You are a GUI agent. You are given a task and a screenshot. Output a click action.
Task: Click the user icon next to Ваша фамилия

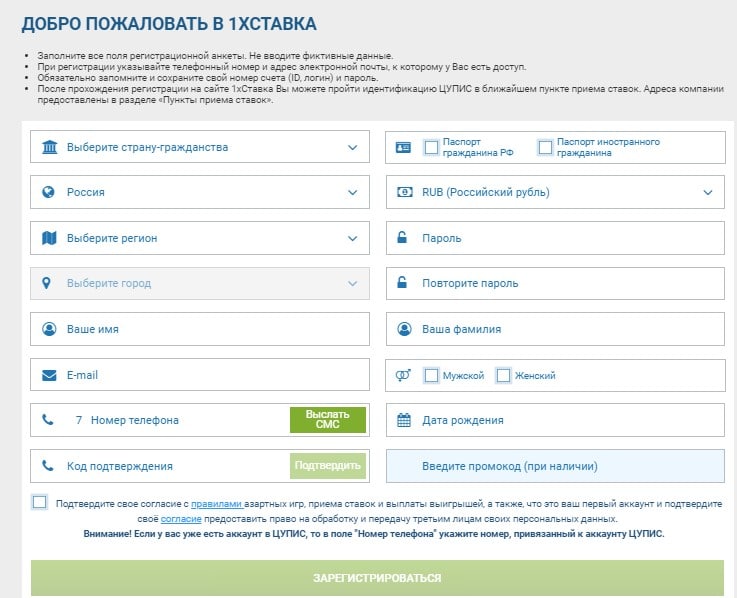[x=404, y=329]
